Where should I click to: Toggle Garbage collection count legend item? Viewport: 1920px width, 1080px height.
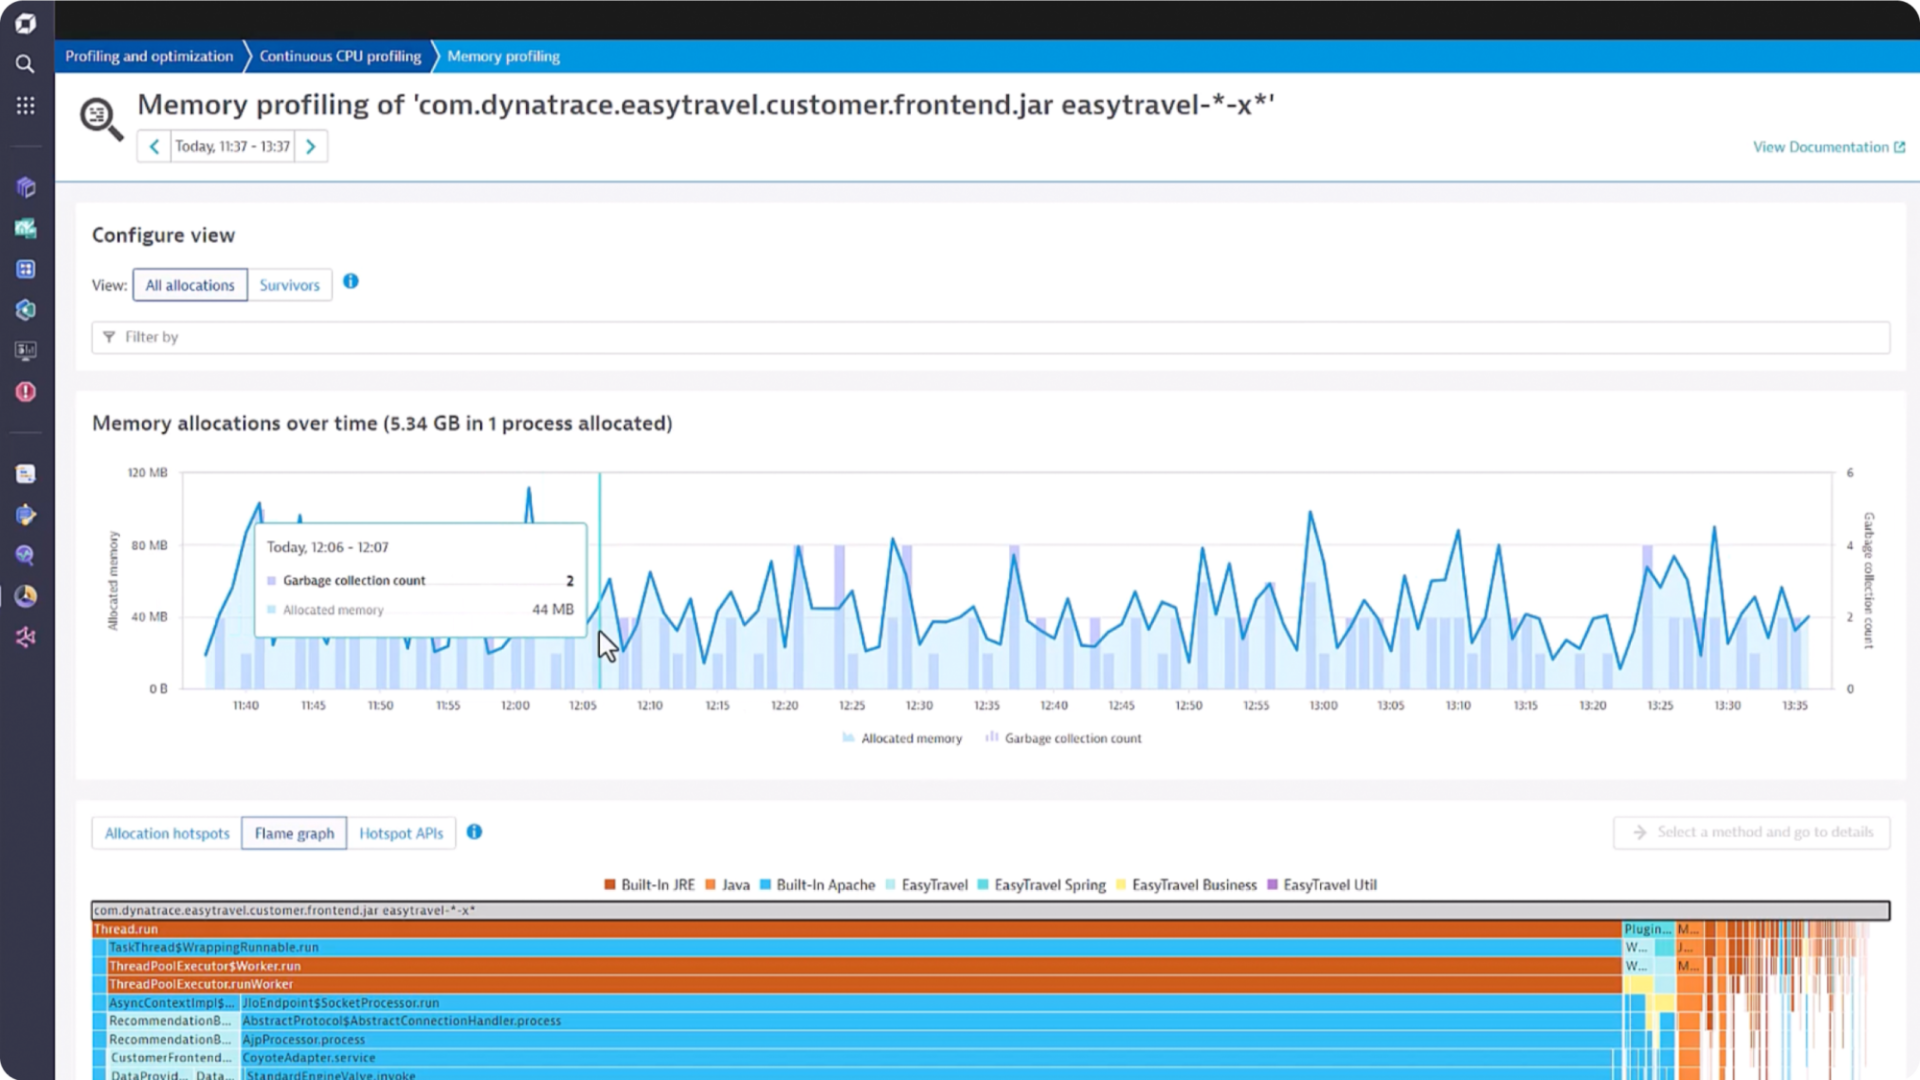[1063, 738]
